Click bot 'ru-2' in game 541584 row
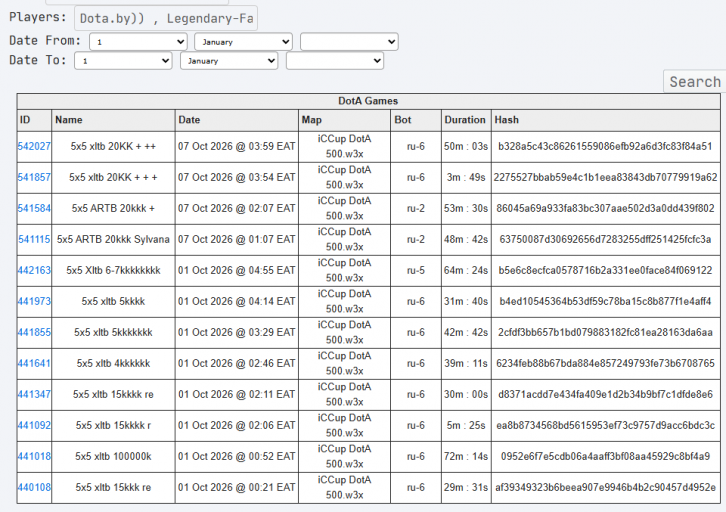This screenshot has width=726, height=512. 416,208
